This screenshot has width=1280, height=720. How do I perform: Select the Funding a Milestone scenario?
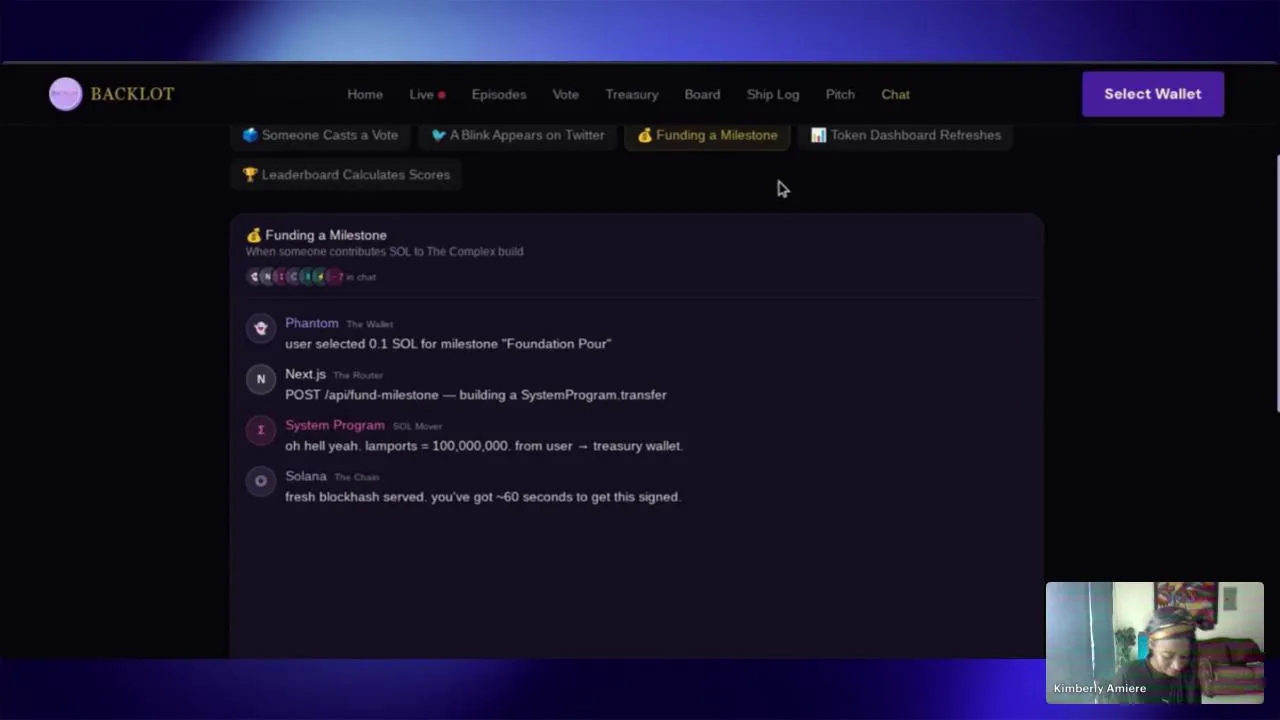(x=707, y=135)
